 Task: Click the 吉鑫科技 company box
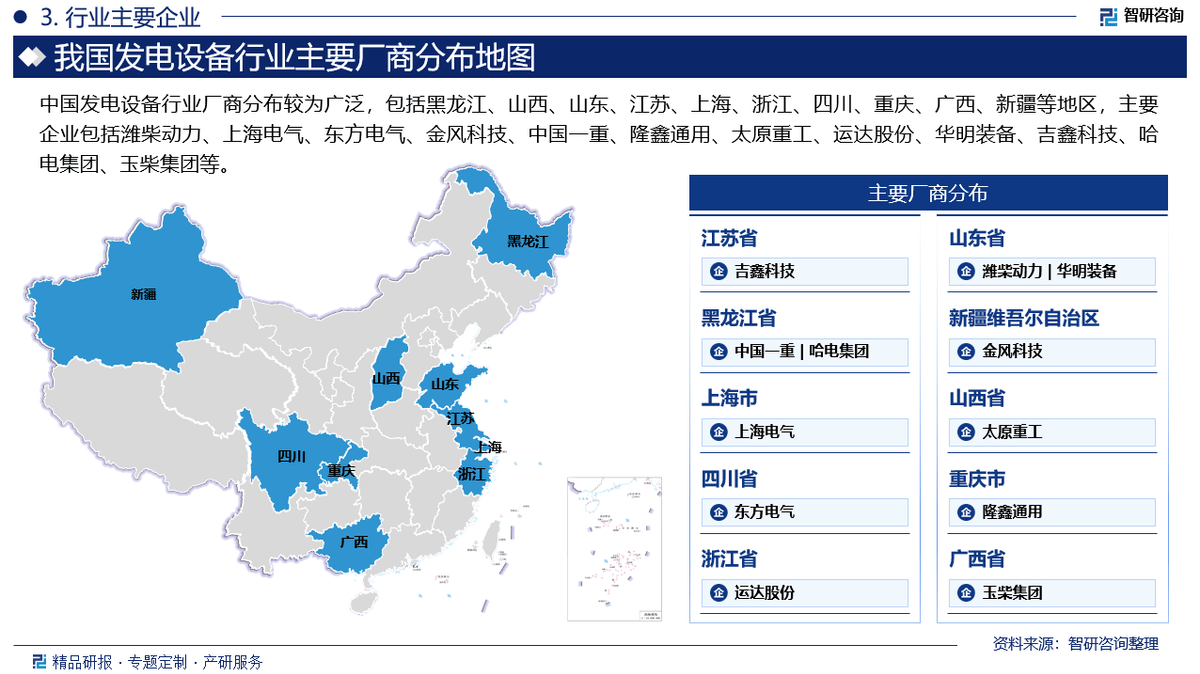tap(804, 271)
